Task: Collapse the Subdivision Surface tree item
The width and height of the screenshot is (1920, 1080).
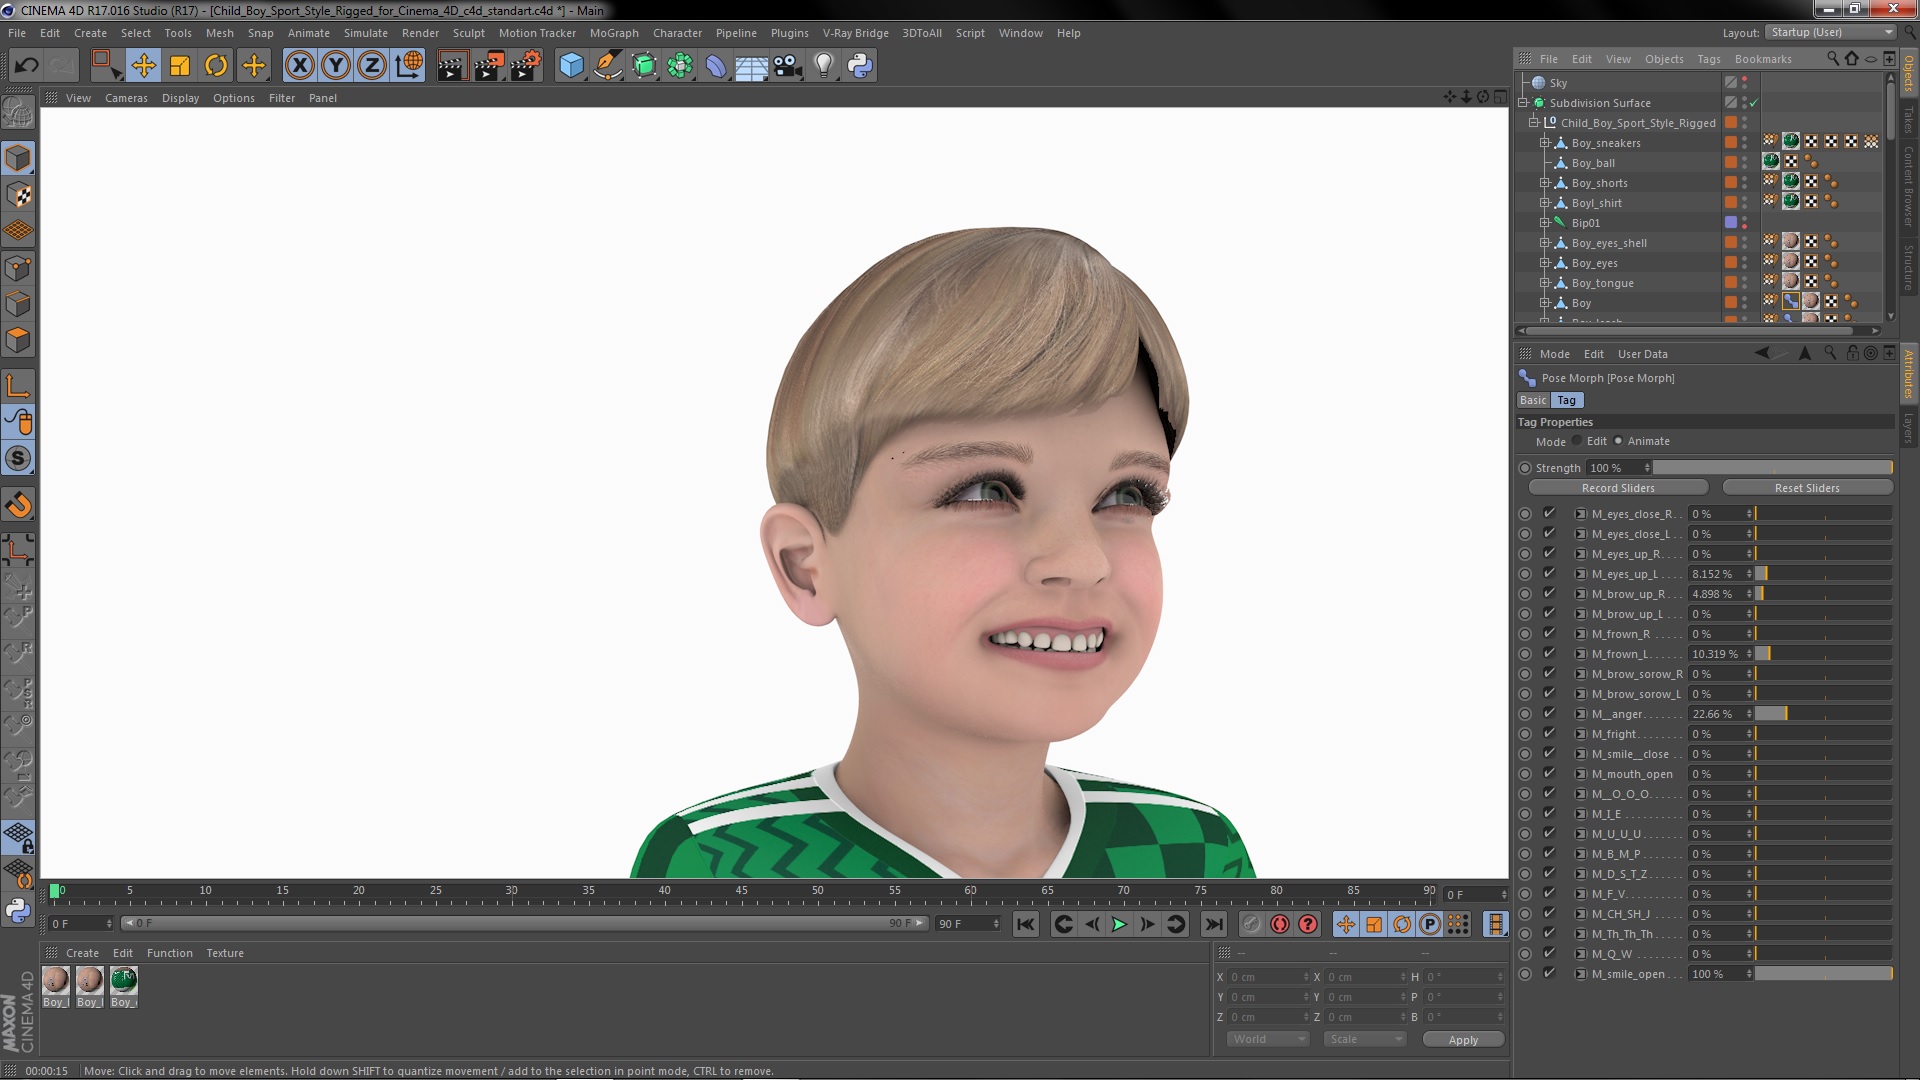Action: (1523, 103)
